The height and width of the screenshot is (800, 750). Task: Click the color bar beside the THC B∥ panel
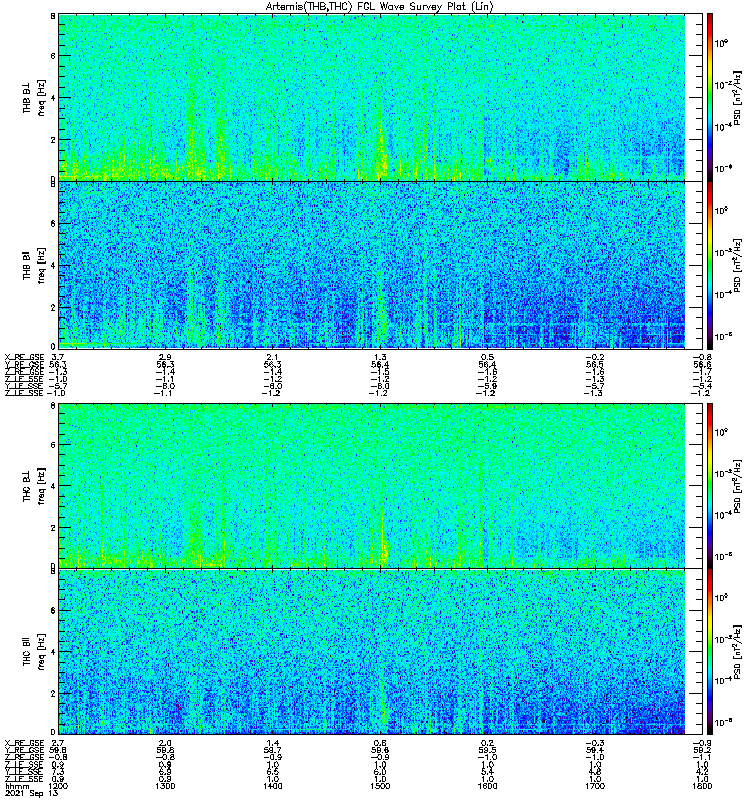710,652
